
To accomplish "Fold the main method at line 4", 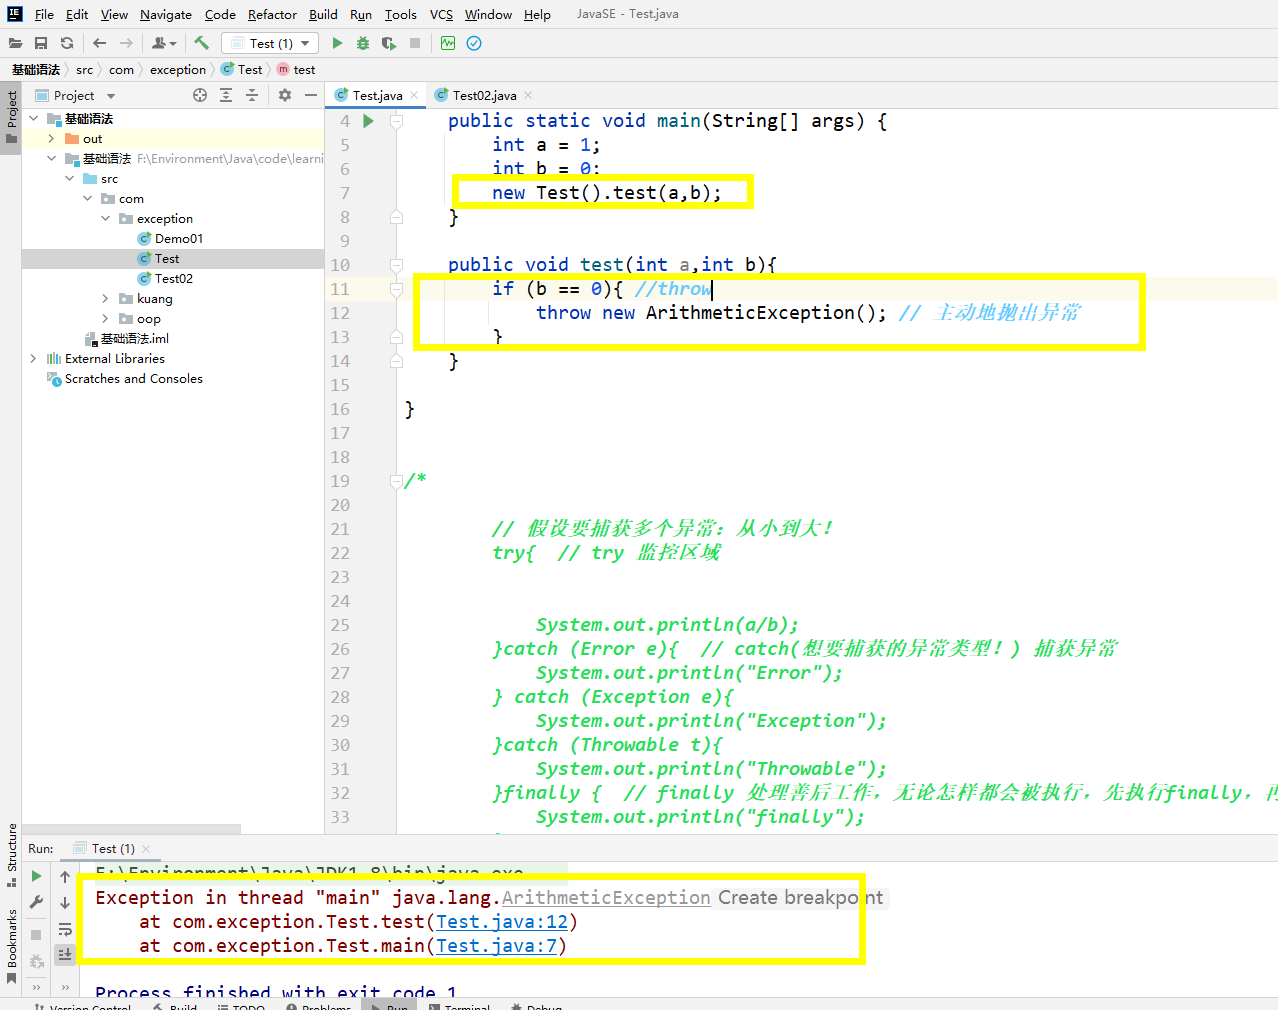I will pyautogui.click(x=396, y=121).
